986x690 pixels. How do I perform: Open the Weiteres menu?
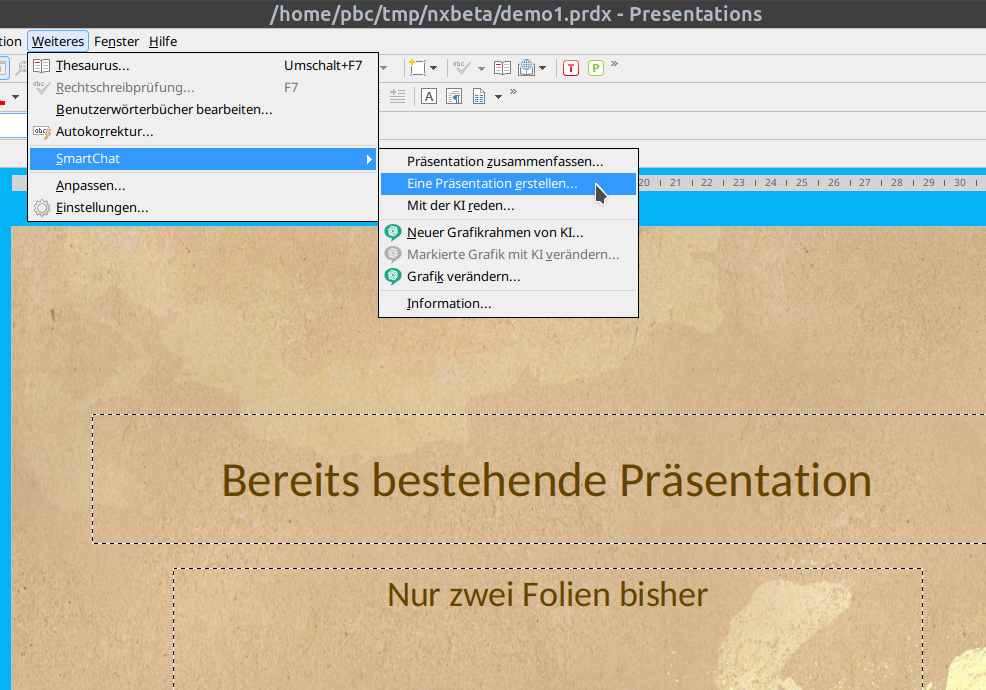[x=58, y=42]
